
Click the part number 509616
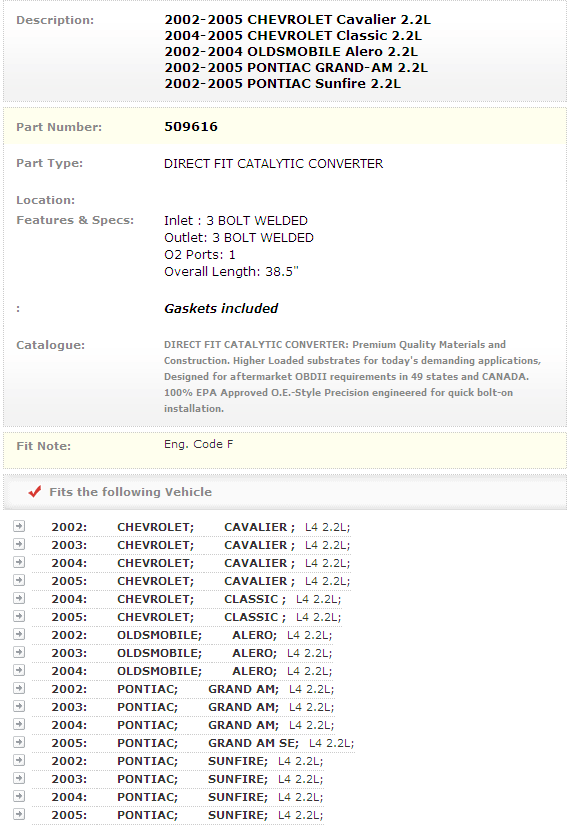(191, 126)
